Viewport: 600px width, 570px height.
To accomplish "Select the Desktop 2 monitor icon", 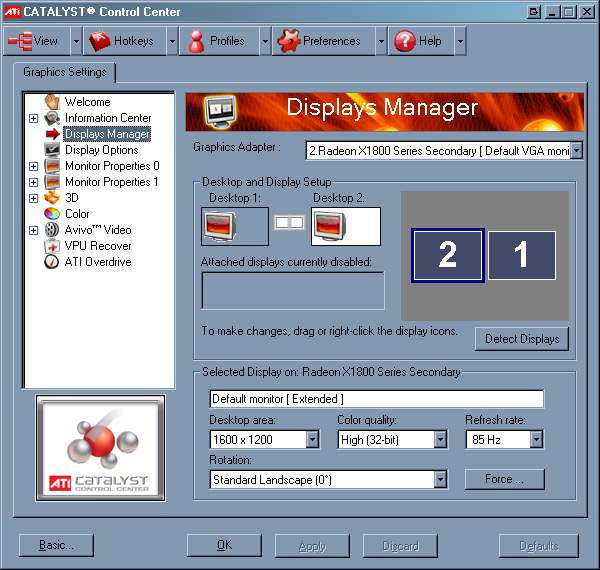I will (330, 226).
